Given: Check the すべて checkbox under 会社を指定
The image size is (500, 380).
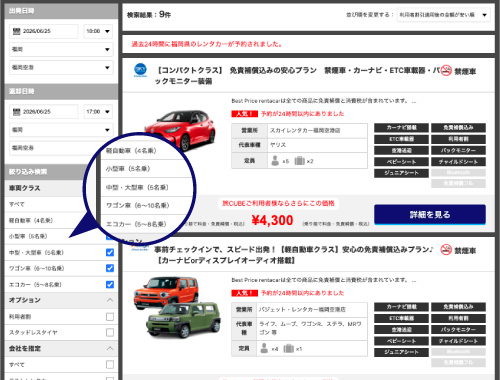Looking at the screenshot, I should coord(110,364).
